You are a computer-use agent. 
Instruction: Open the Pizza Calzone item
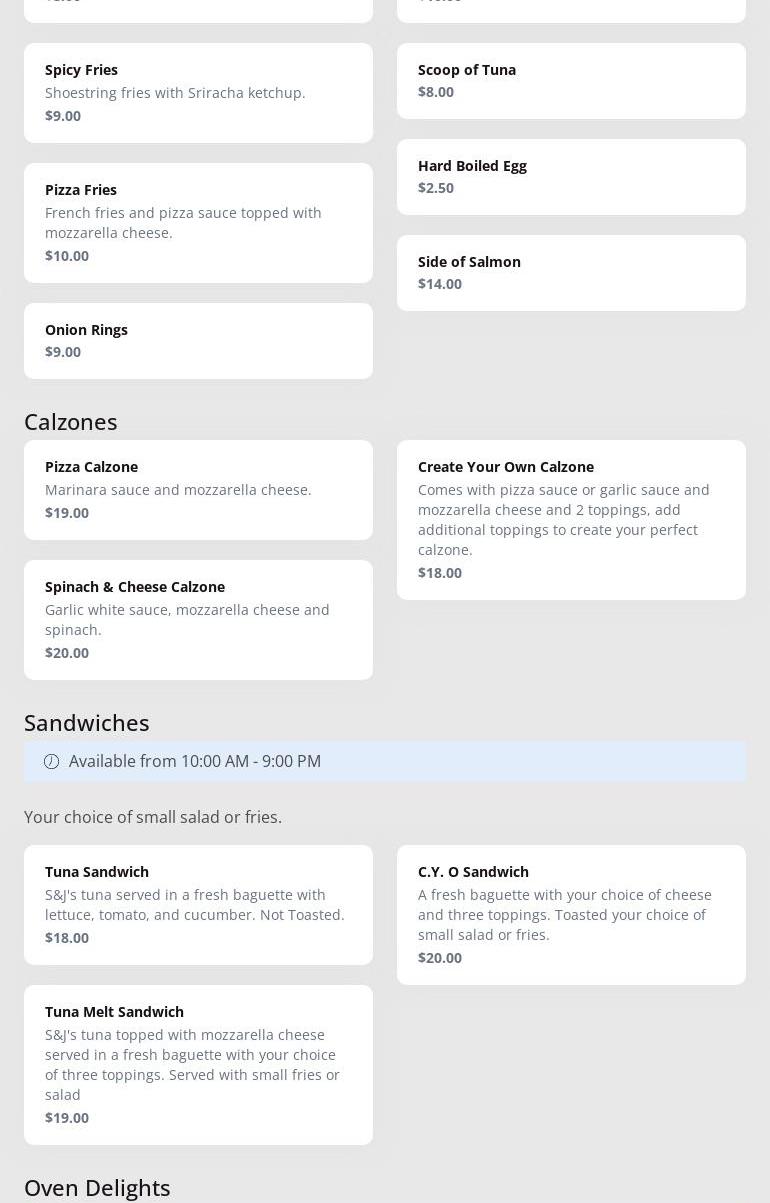(198, 490)
